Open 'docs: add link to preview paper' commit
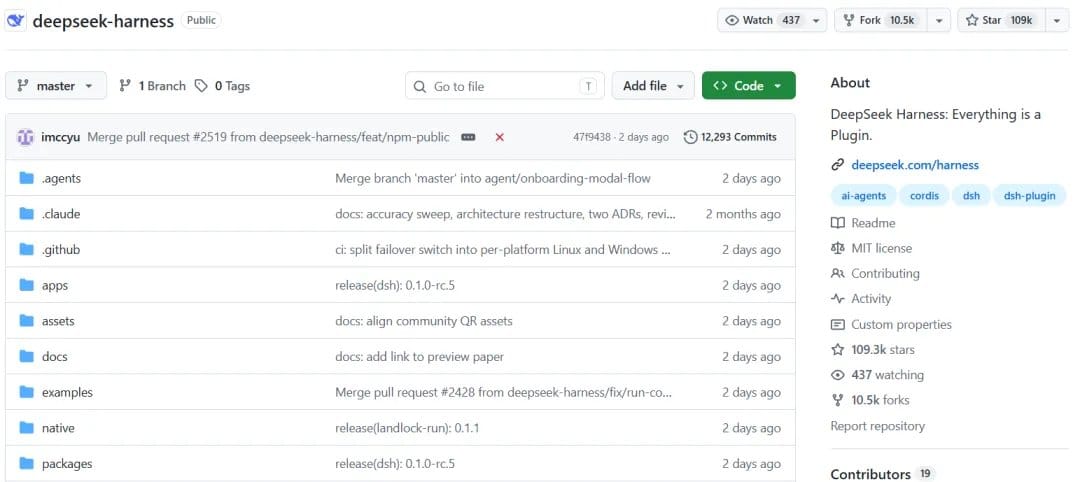1080x482 pixels. (419, 357)
